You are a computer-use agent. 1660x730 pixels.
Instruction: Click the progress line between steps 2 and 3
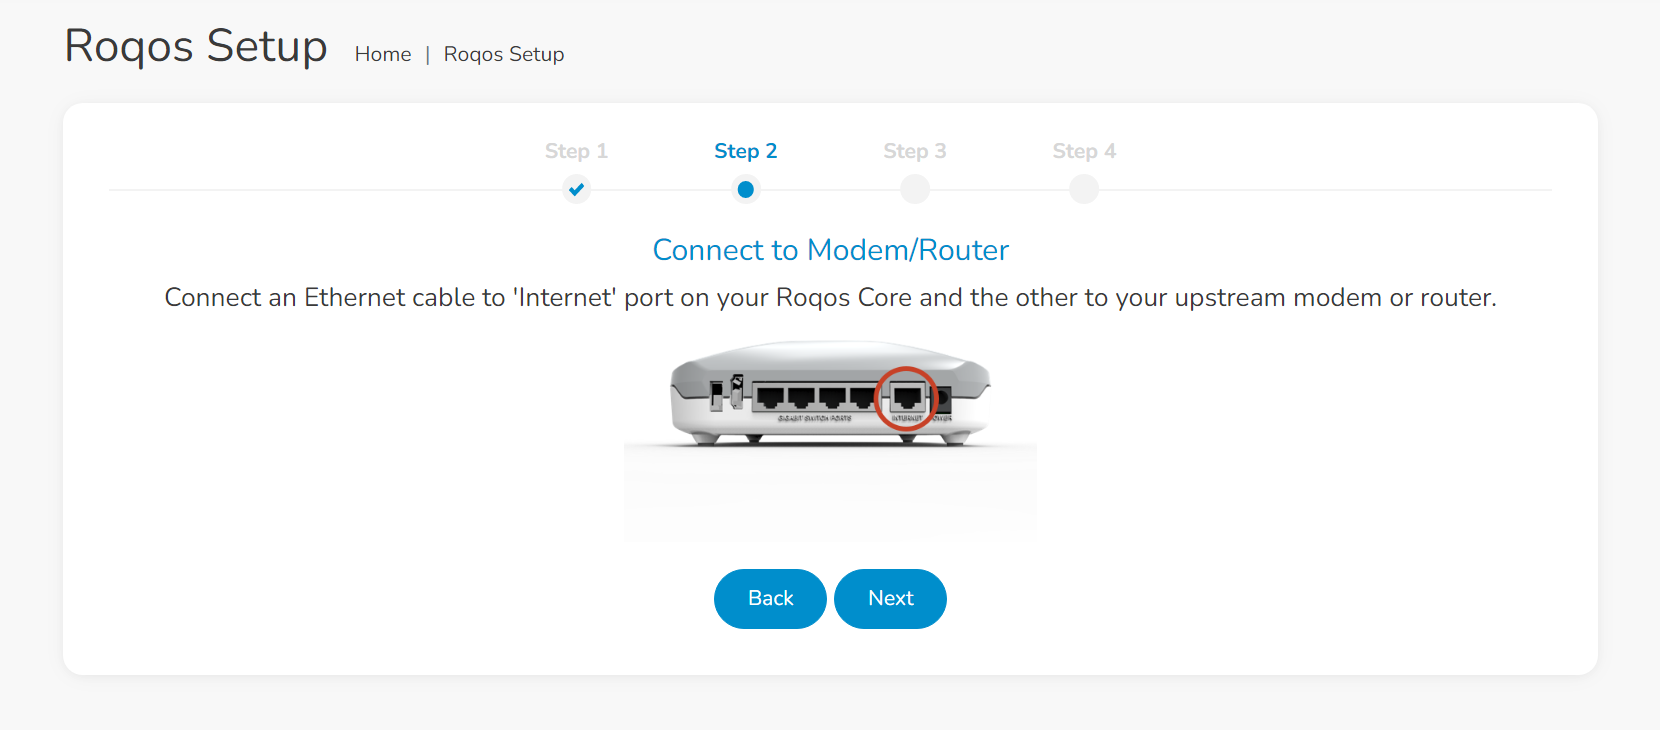830,189
